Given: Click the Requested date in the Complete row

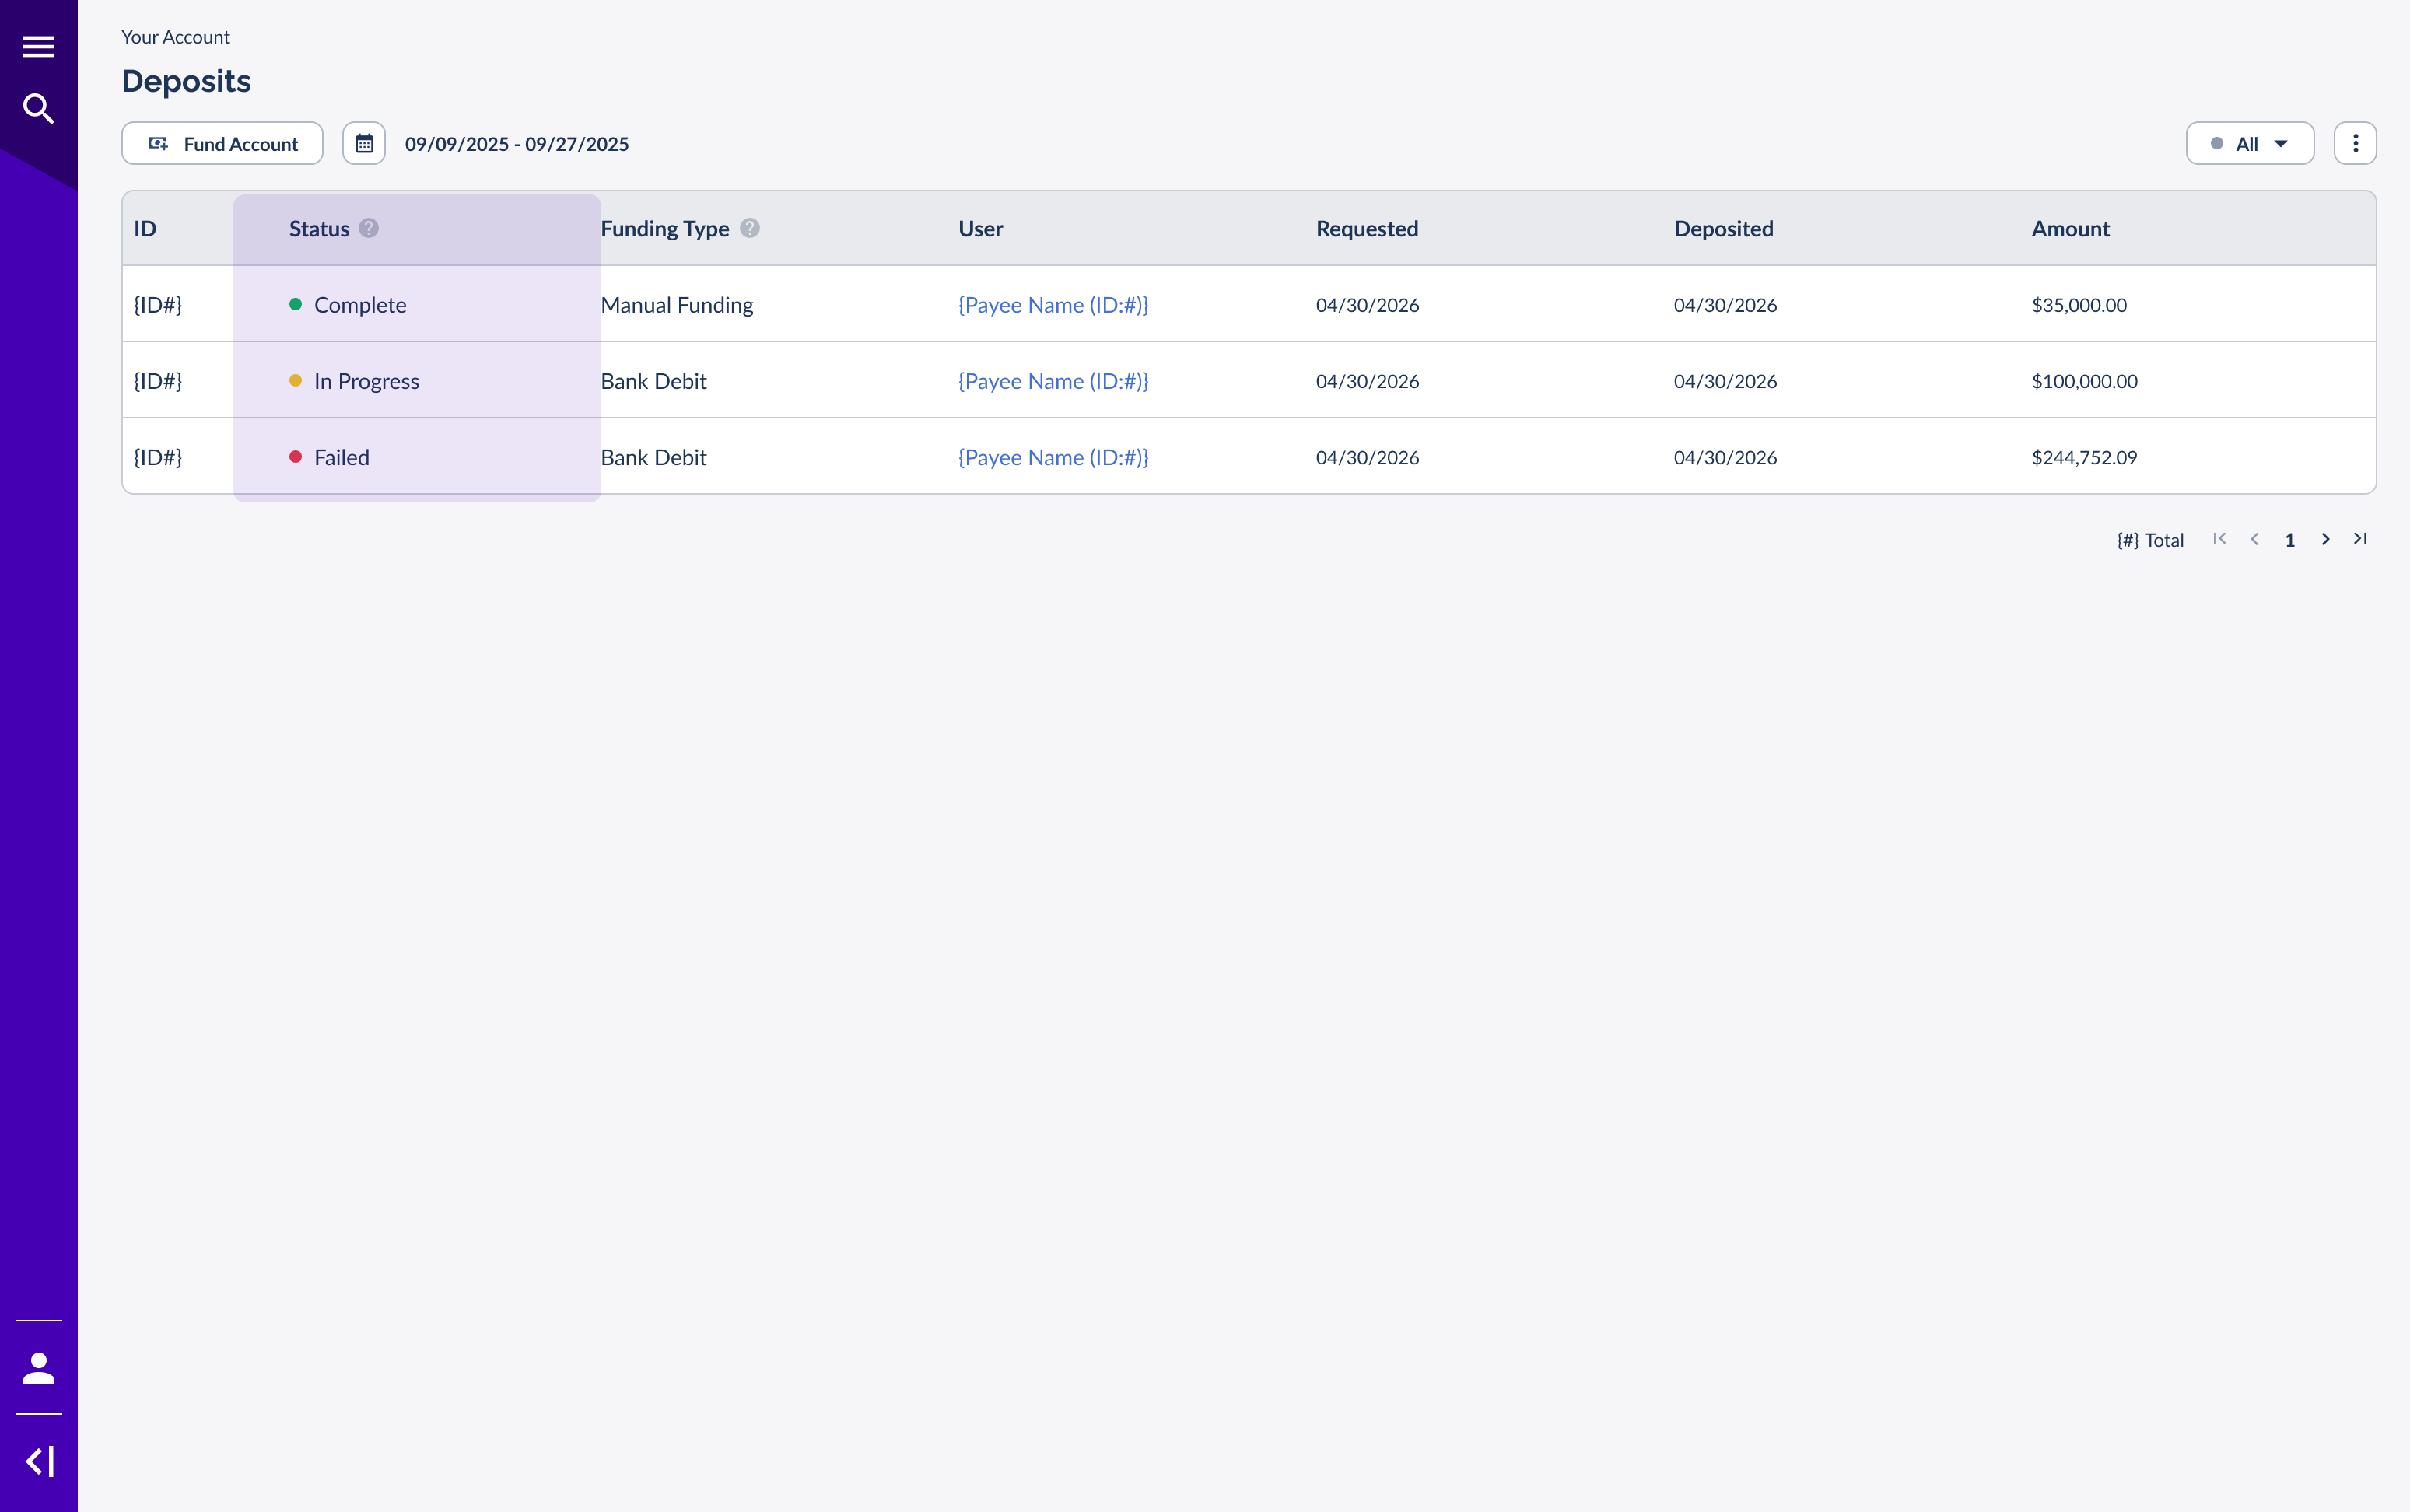Looking at the screenshot, I should pos(1367,305).
